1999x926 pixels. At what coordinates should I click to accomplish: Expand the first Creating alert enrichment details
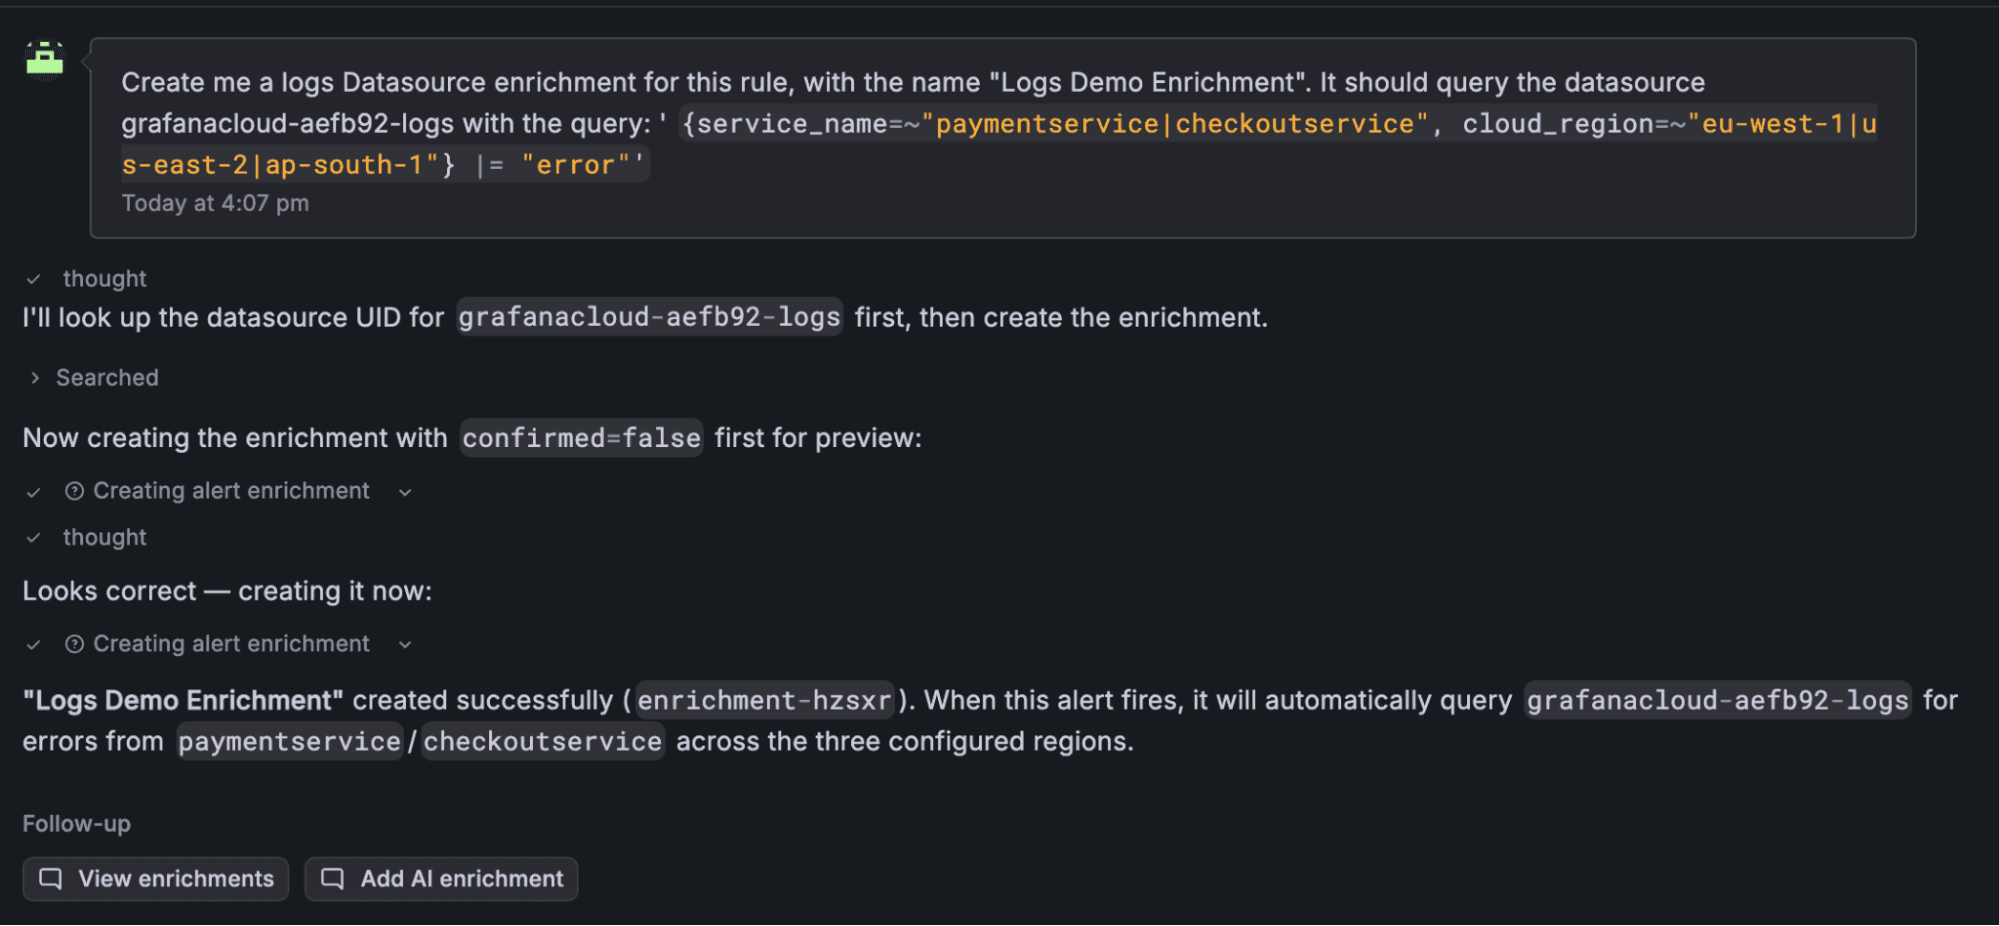404,491
